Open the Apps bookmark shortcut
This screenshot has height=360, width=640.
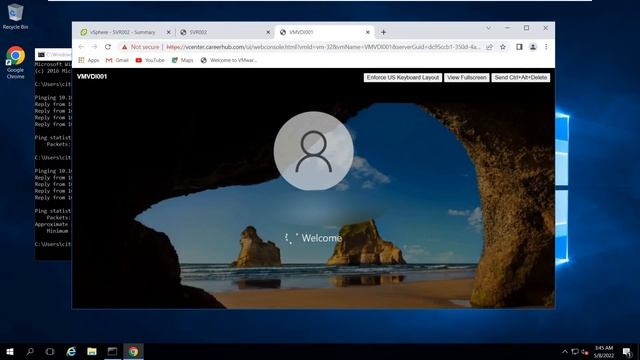(89, 60)
